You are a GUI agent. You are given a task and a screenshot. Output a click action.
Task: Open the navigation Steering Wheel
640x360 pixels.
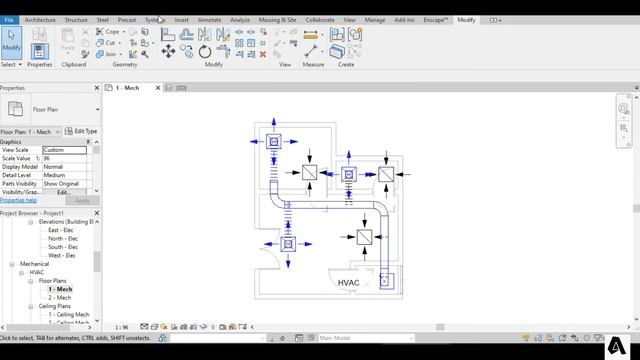pos(624,108)
